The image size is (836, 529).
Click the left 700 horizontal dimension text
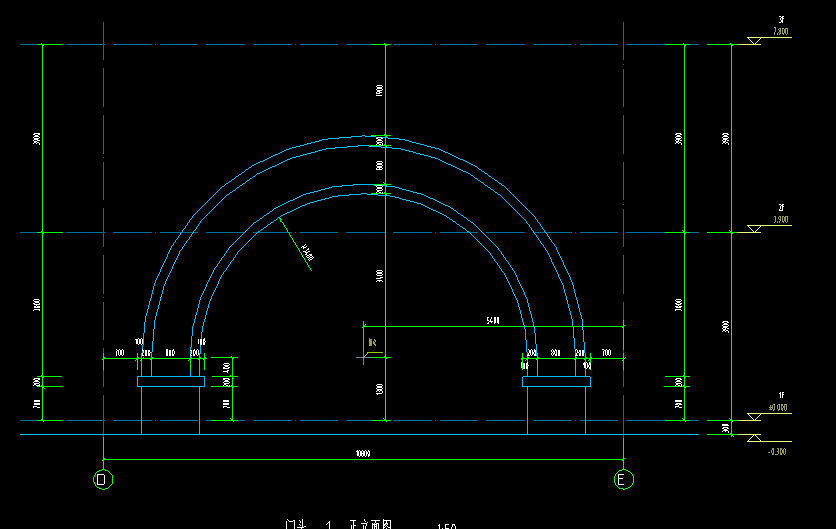[x=120, y=352]
